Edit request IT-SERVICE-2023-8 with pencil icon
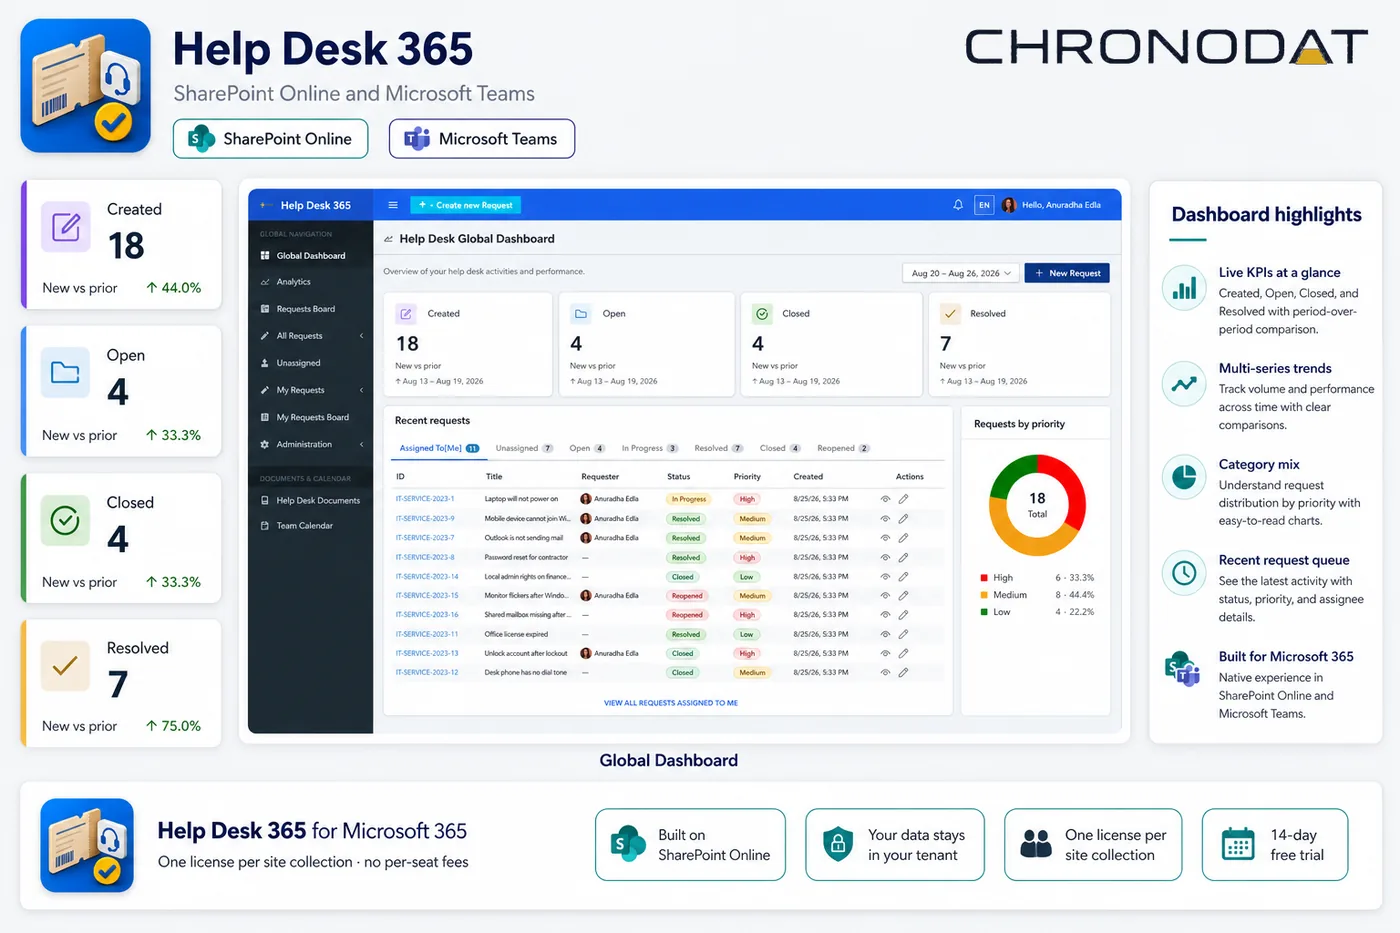This screenshot has width=1400, height=933. (903, 557)
